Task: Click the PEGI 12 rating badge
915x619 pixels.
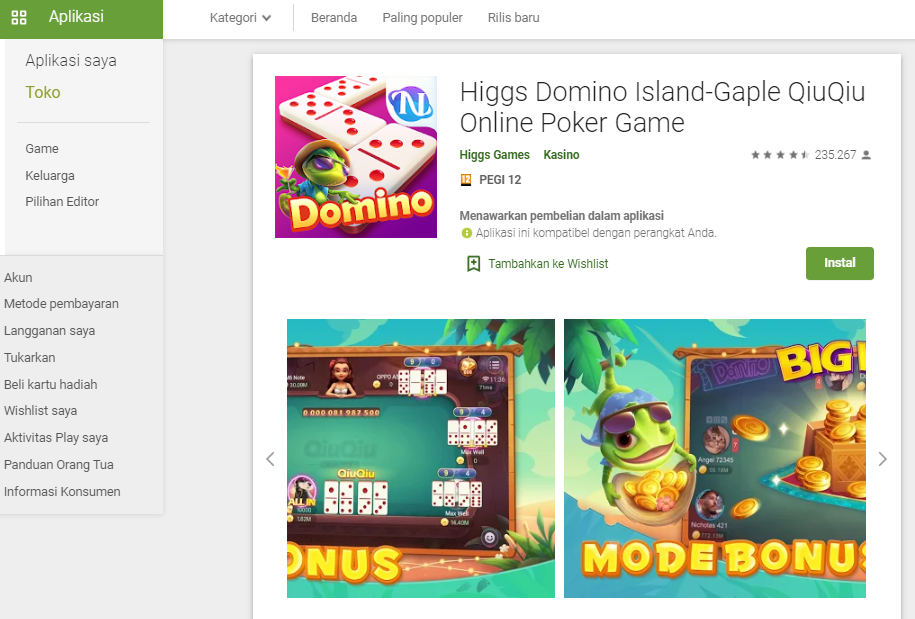Action: click(x=466, y=180)
